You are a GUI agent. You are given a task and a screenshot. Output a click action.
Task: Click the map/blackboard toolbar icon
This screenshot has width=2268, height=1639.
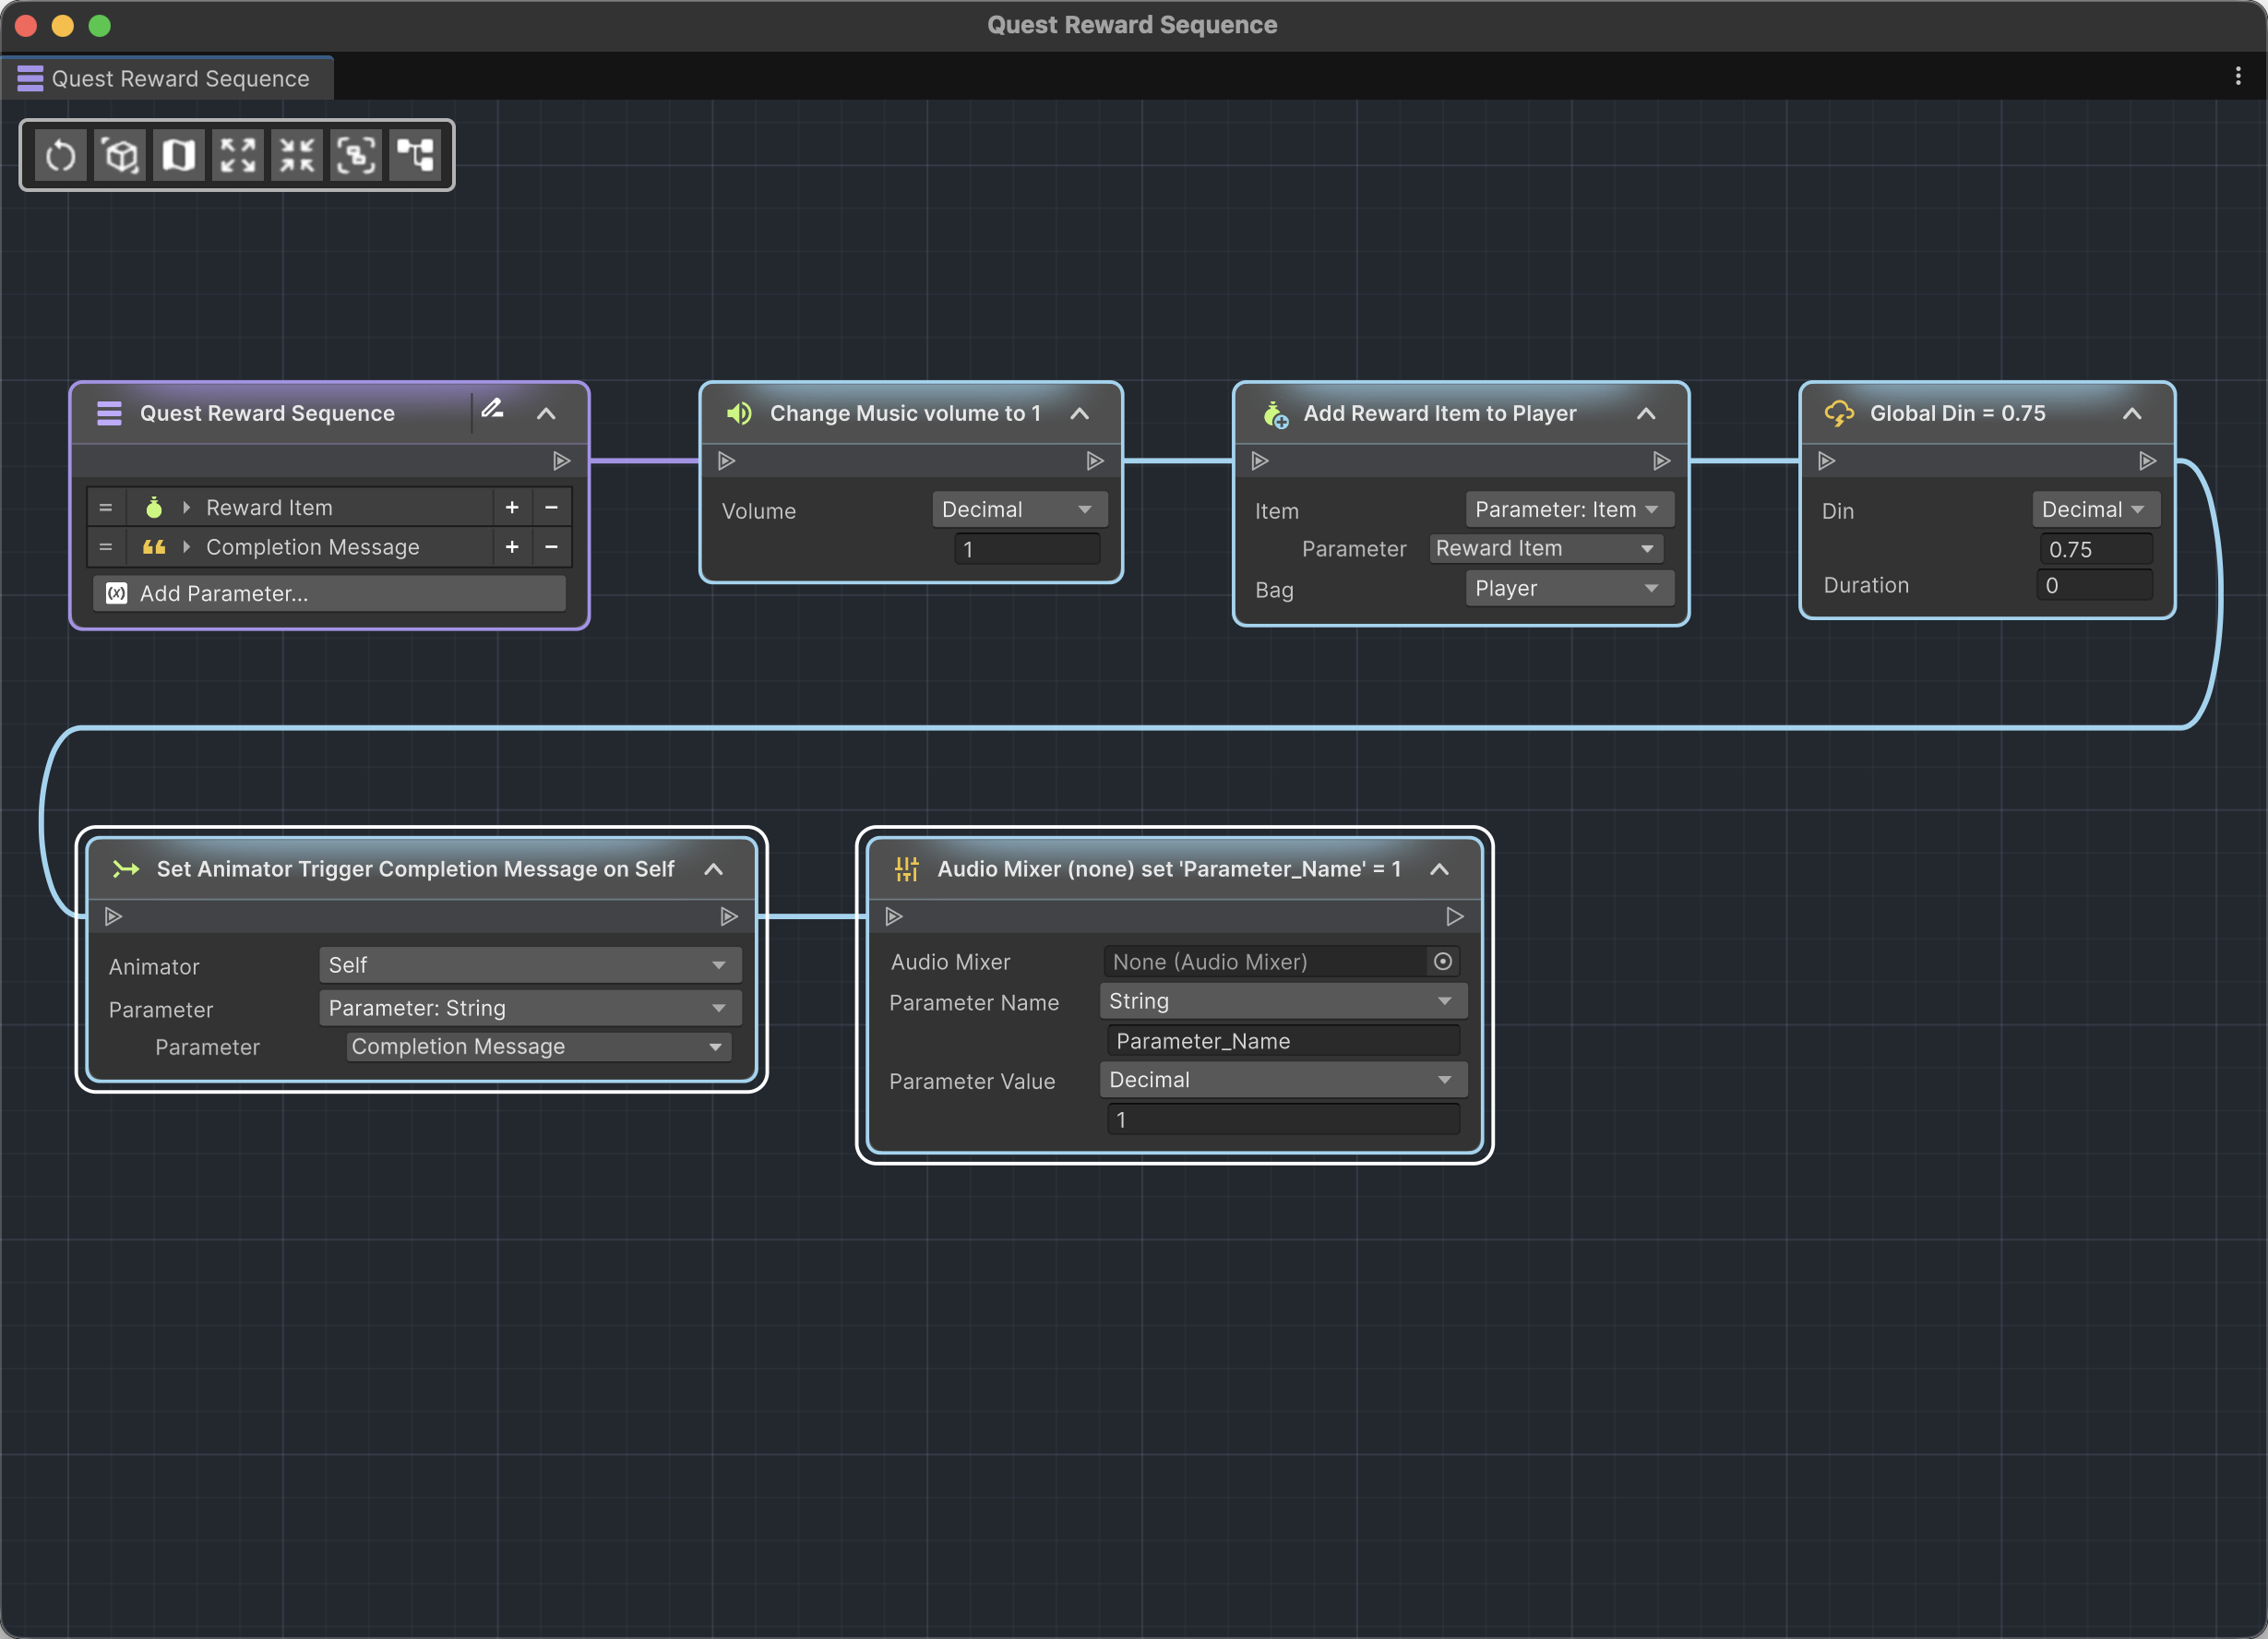(179, 155)
